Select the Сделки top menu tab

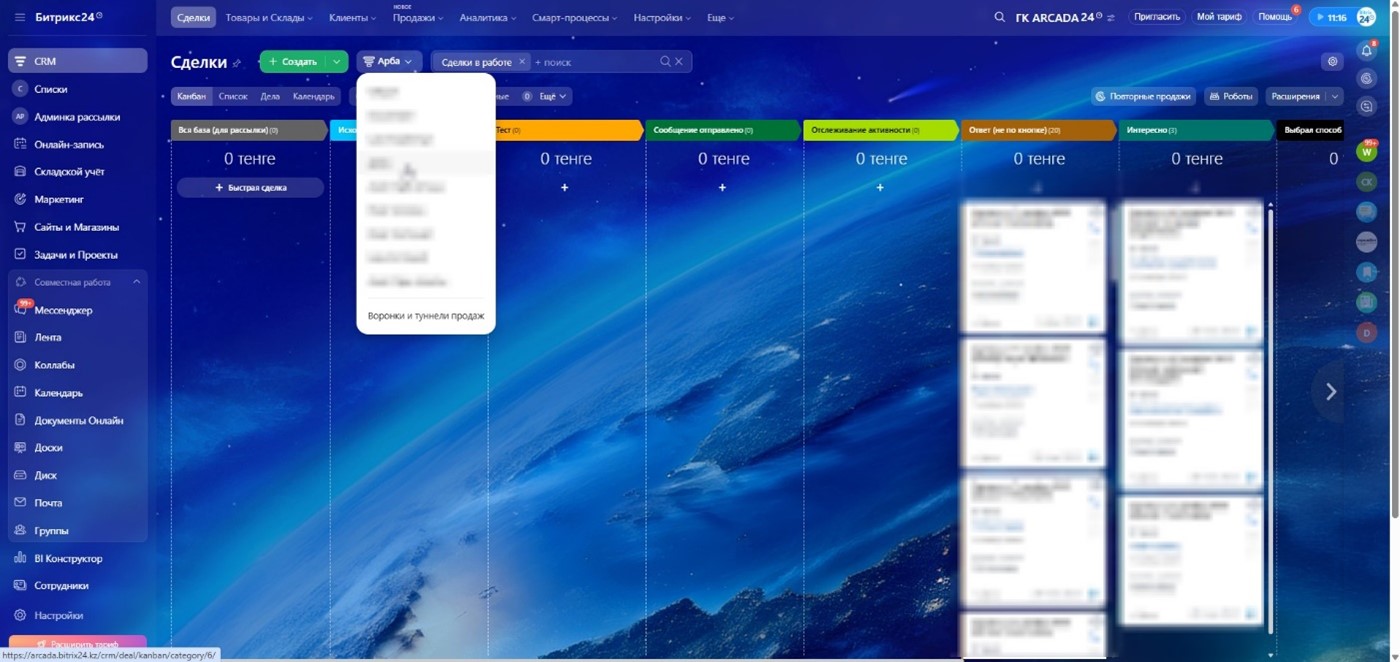tap(193, 18)
